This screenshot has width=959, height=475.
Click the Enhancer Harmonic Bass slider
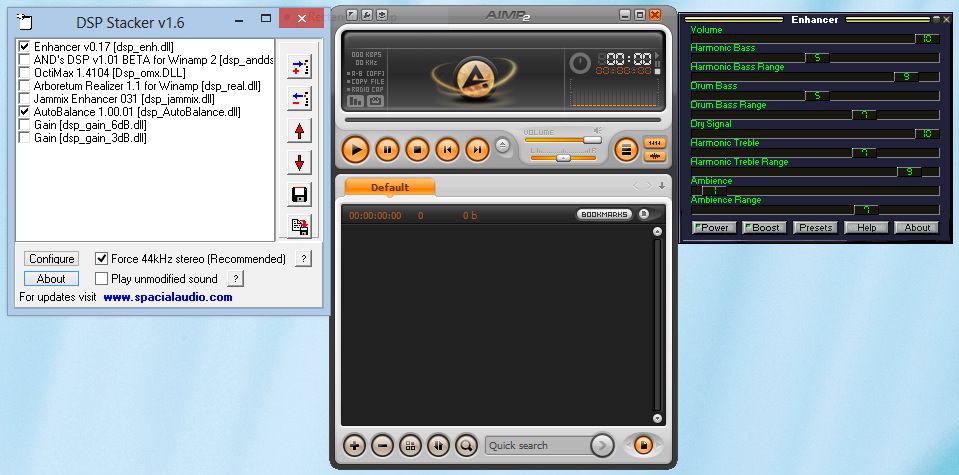coord(815,58)
